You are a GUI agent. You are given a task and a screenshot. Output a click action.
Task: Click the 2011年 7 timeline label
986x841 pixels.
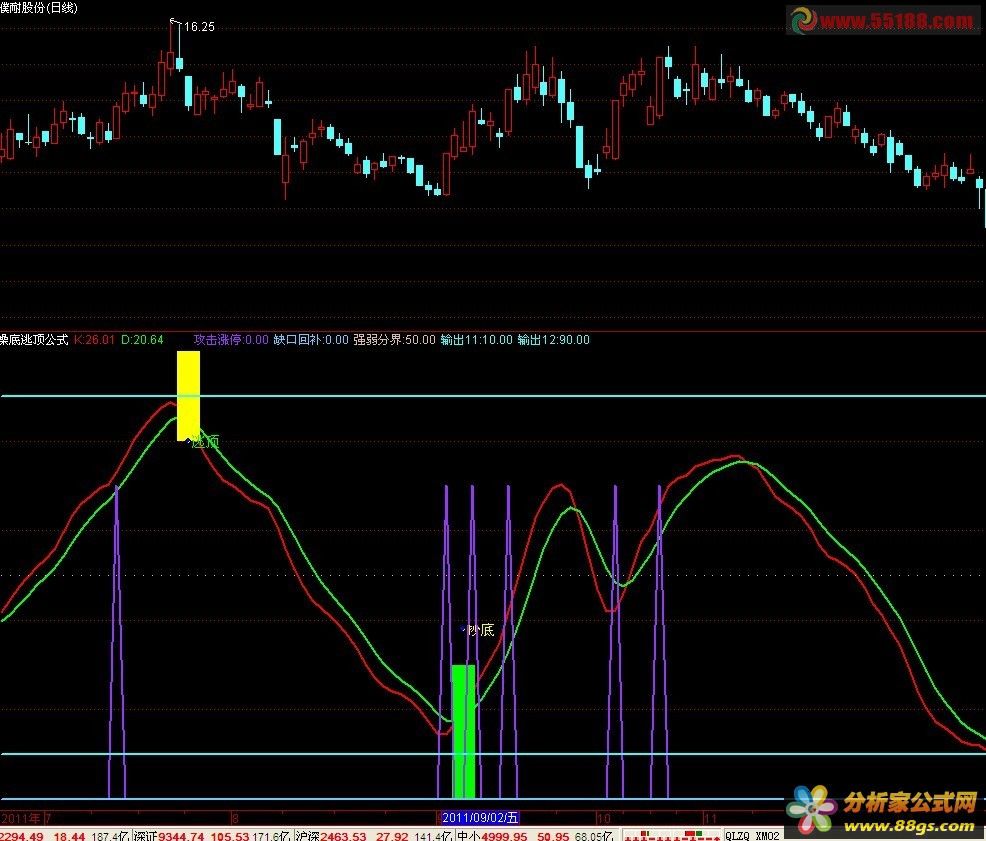[26, 818]
